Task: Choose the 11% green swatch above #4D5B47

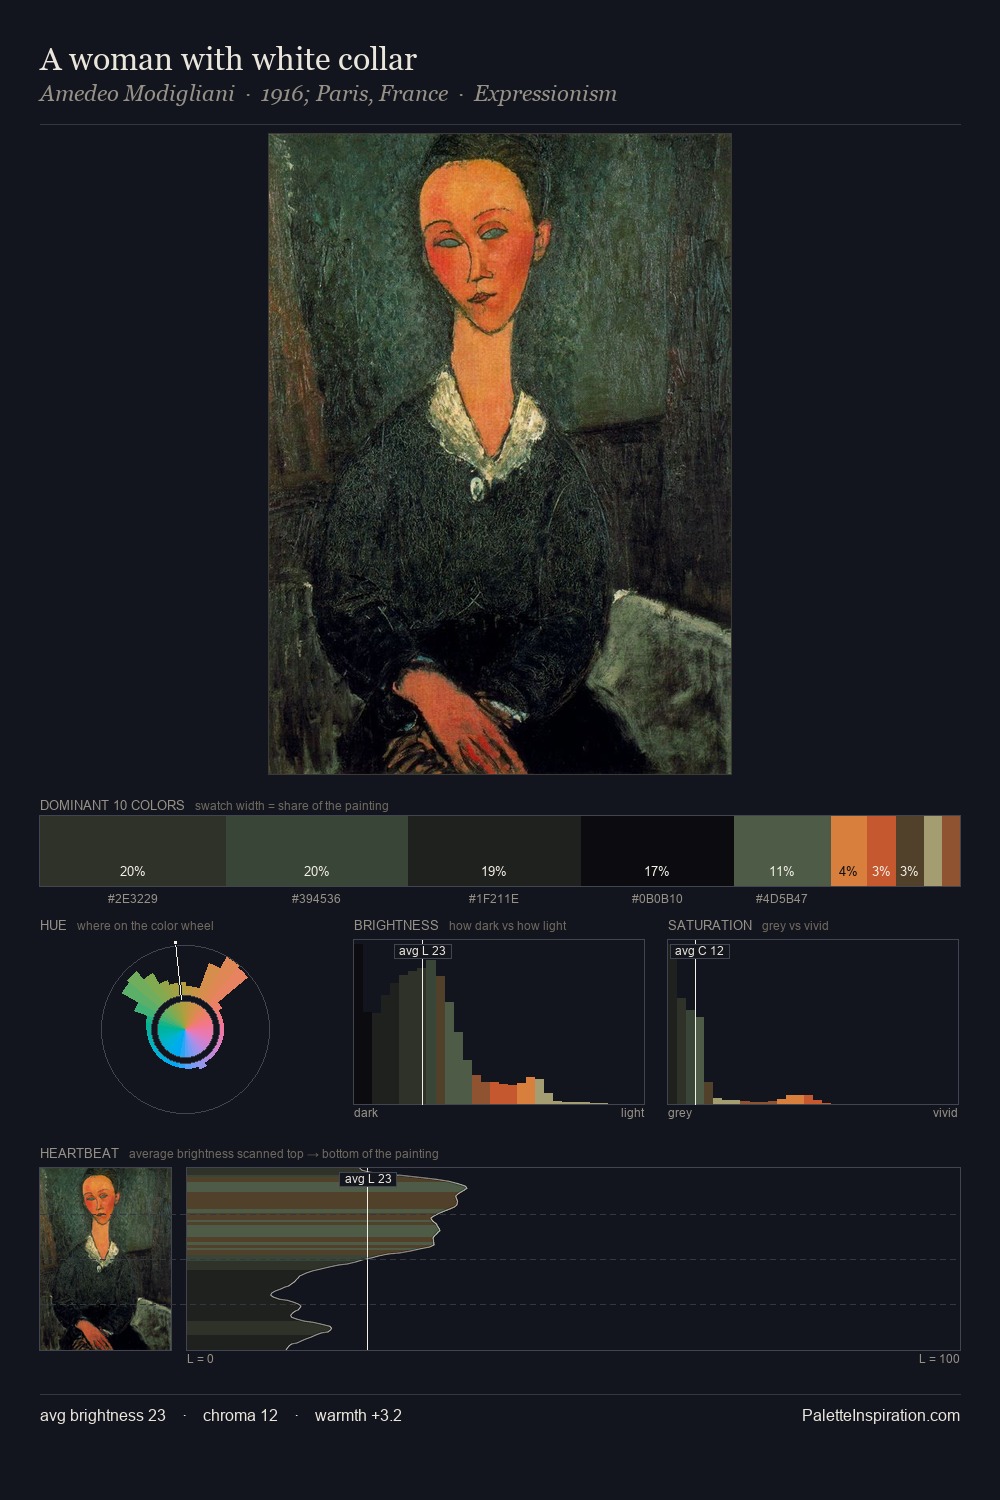Action: [x=782, y=851]
